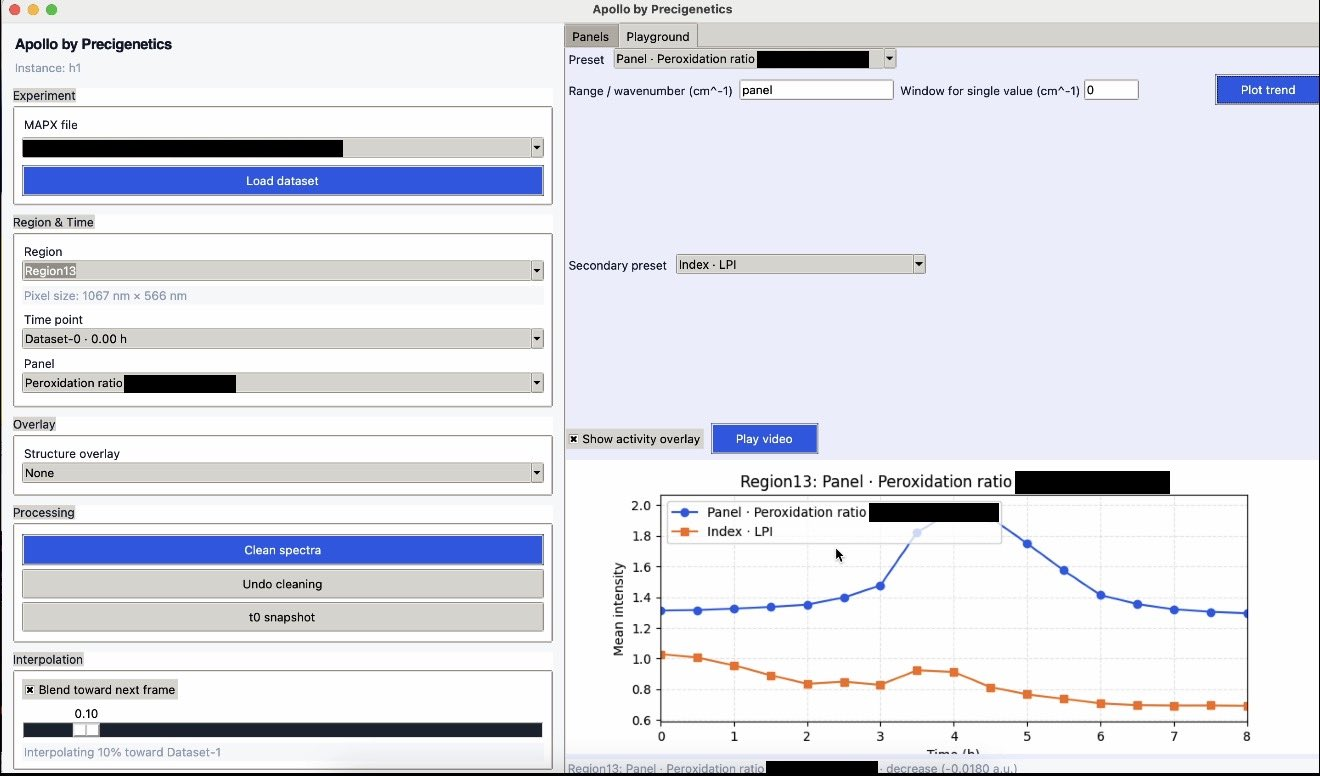Click the Mean intensity axis label
Viewport: 1320px width, 776px height.
tap(619, 609)
